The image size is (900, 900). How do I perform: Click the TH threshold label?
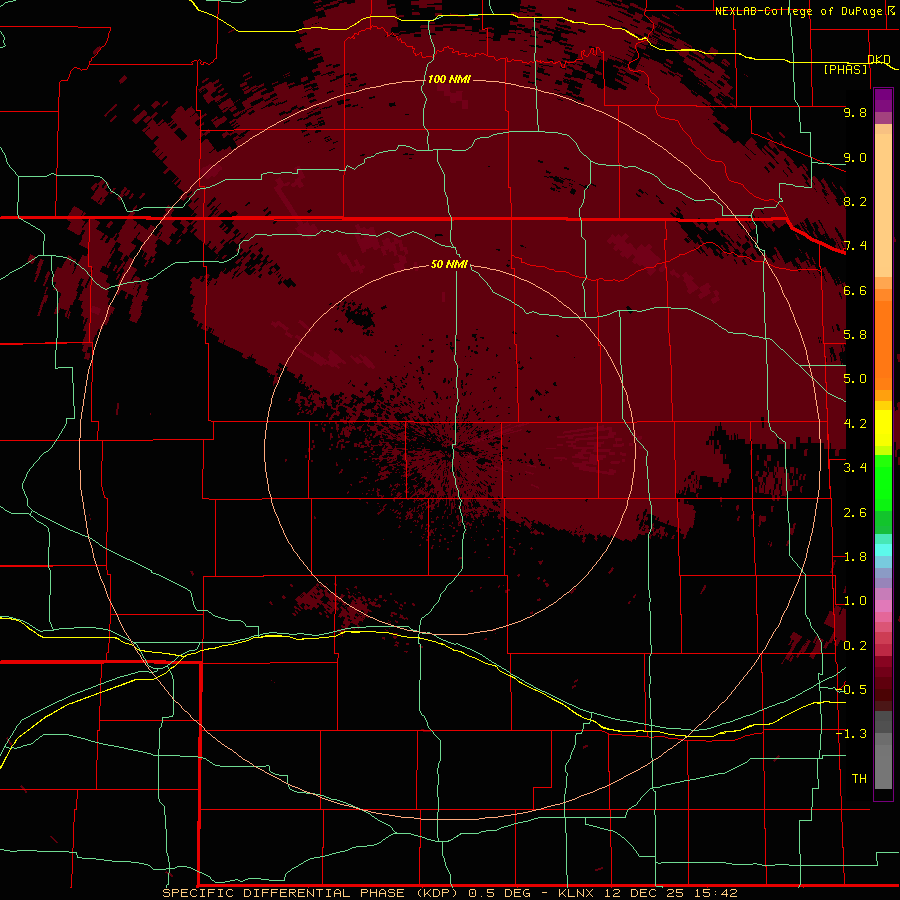(859, 779)
